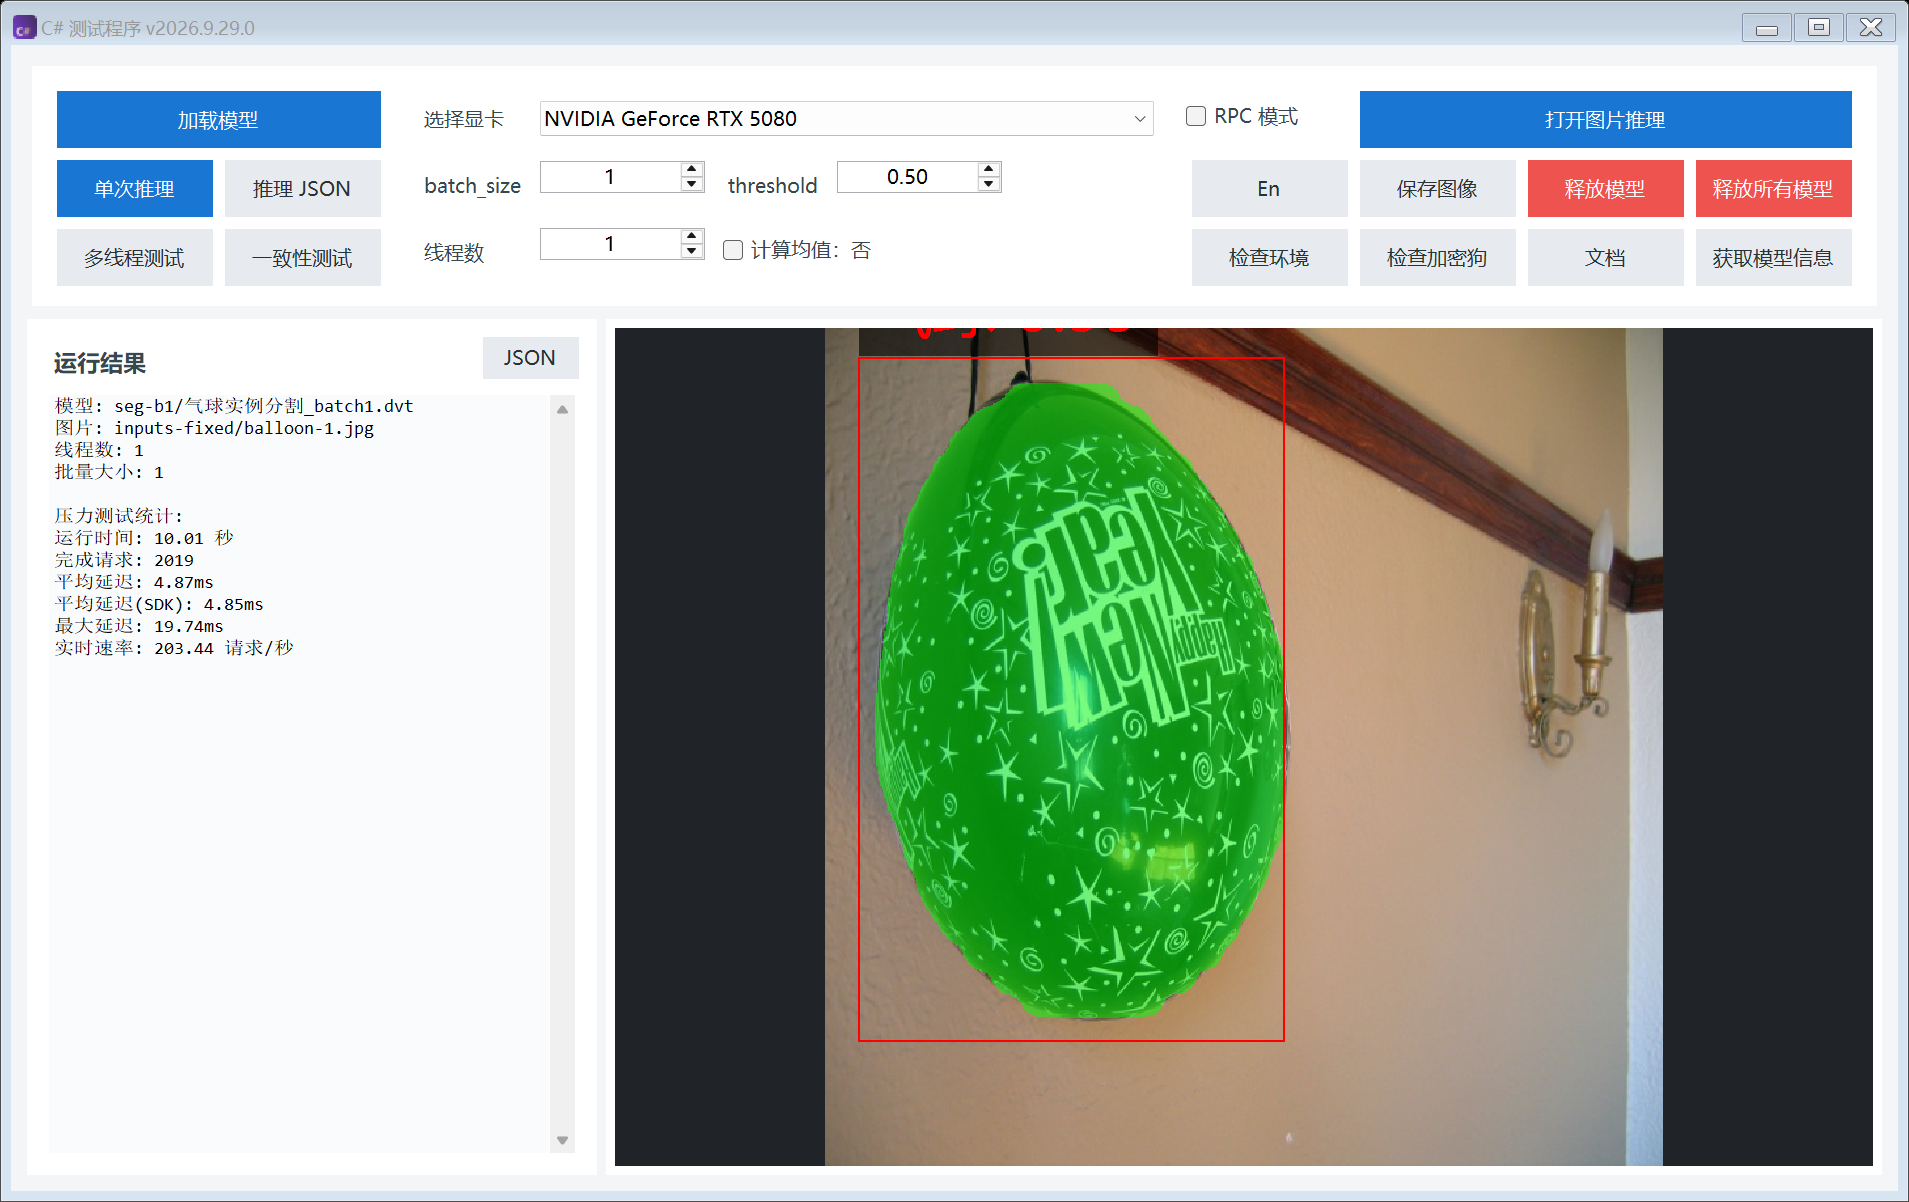Minimize the application window
The height and width of the screenshot is (1202, 1909).
click(1766, 28)
